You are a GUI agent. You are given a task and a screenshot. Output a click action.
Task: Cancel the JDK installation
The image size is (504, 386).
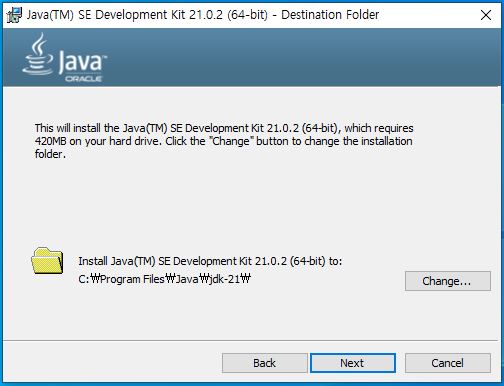tap(448, 363)
